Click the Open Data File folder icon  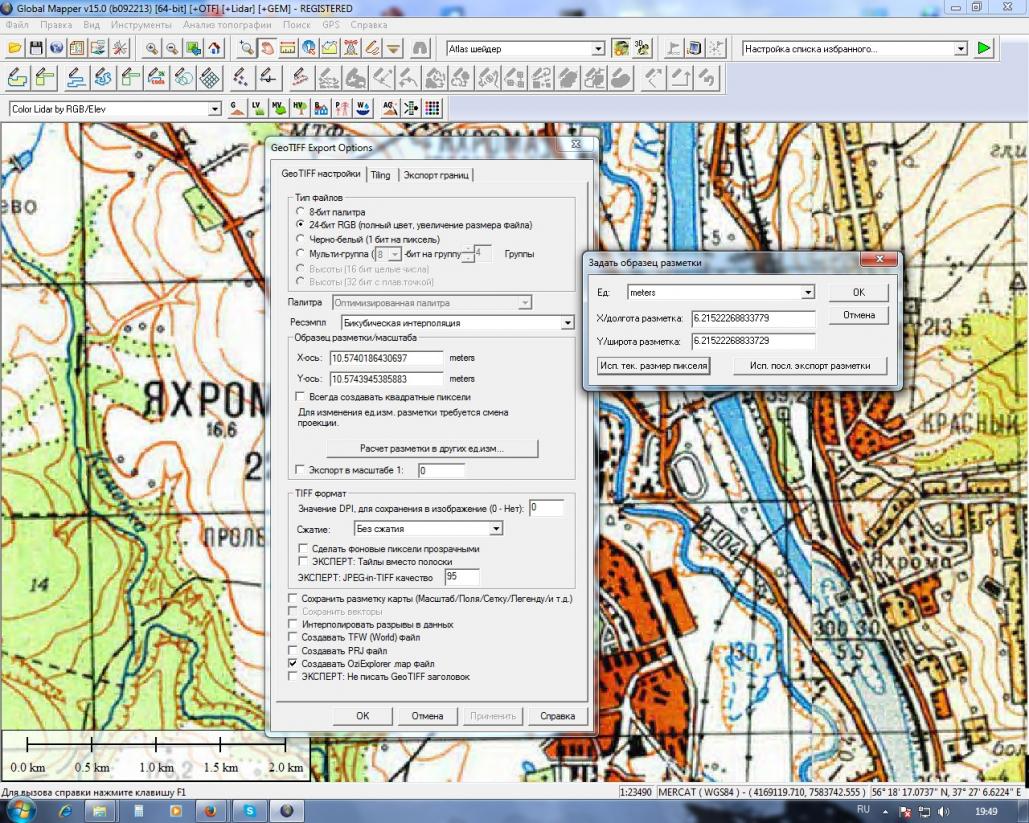[15, 48]
